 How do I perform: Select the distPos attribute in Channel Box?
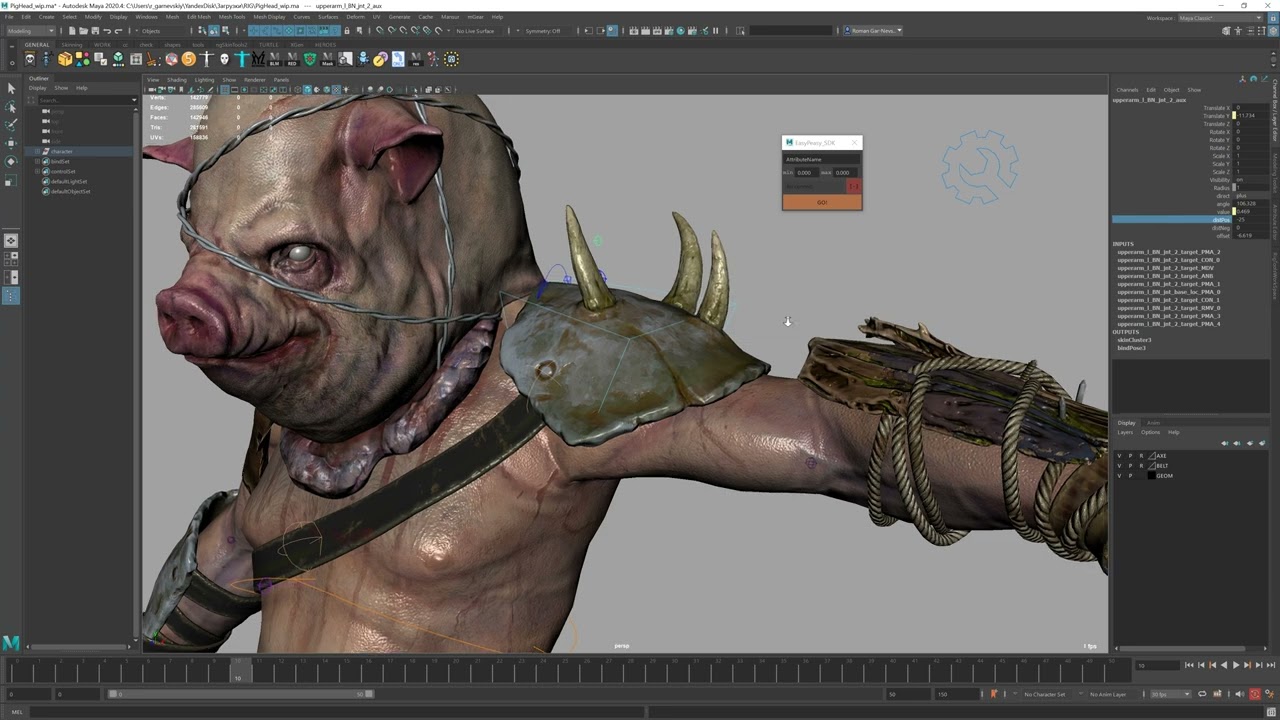tap(1190, 220)
